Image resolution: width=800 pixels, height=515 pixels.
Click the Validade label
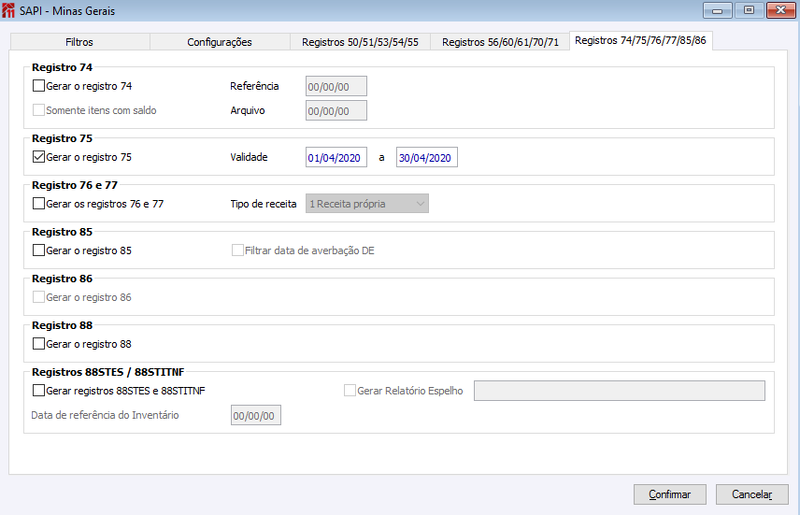pyautogui.click(x=249, y=157)
